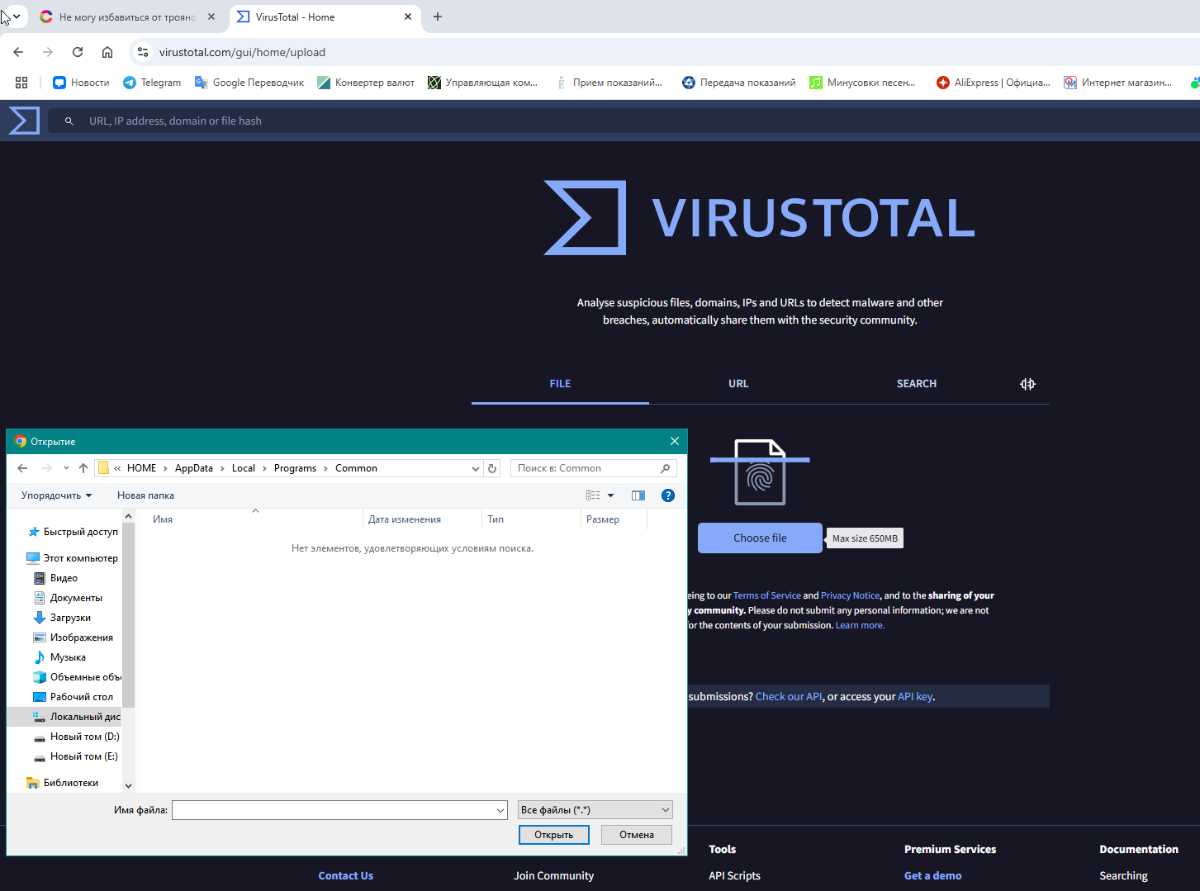
Task: Click Chrome home button
Action: point(108,52)
